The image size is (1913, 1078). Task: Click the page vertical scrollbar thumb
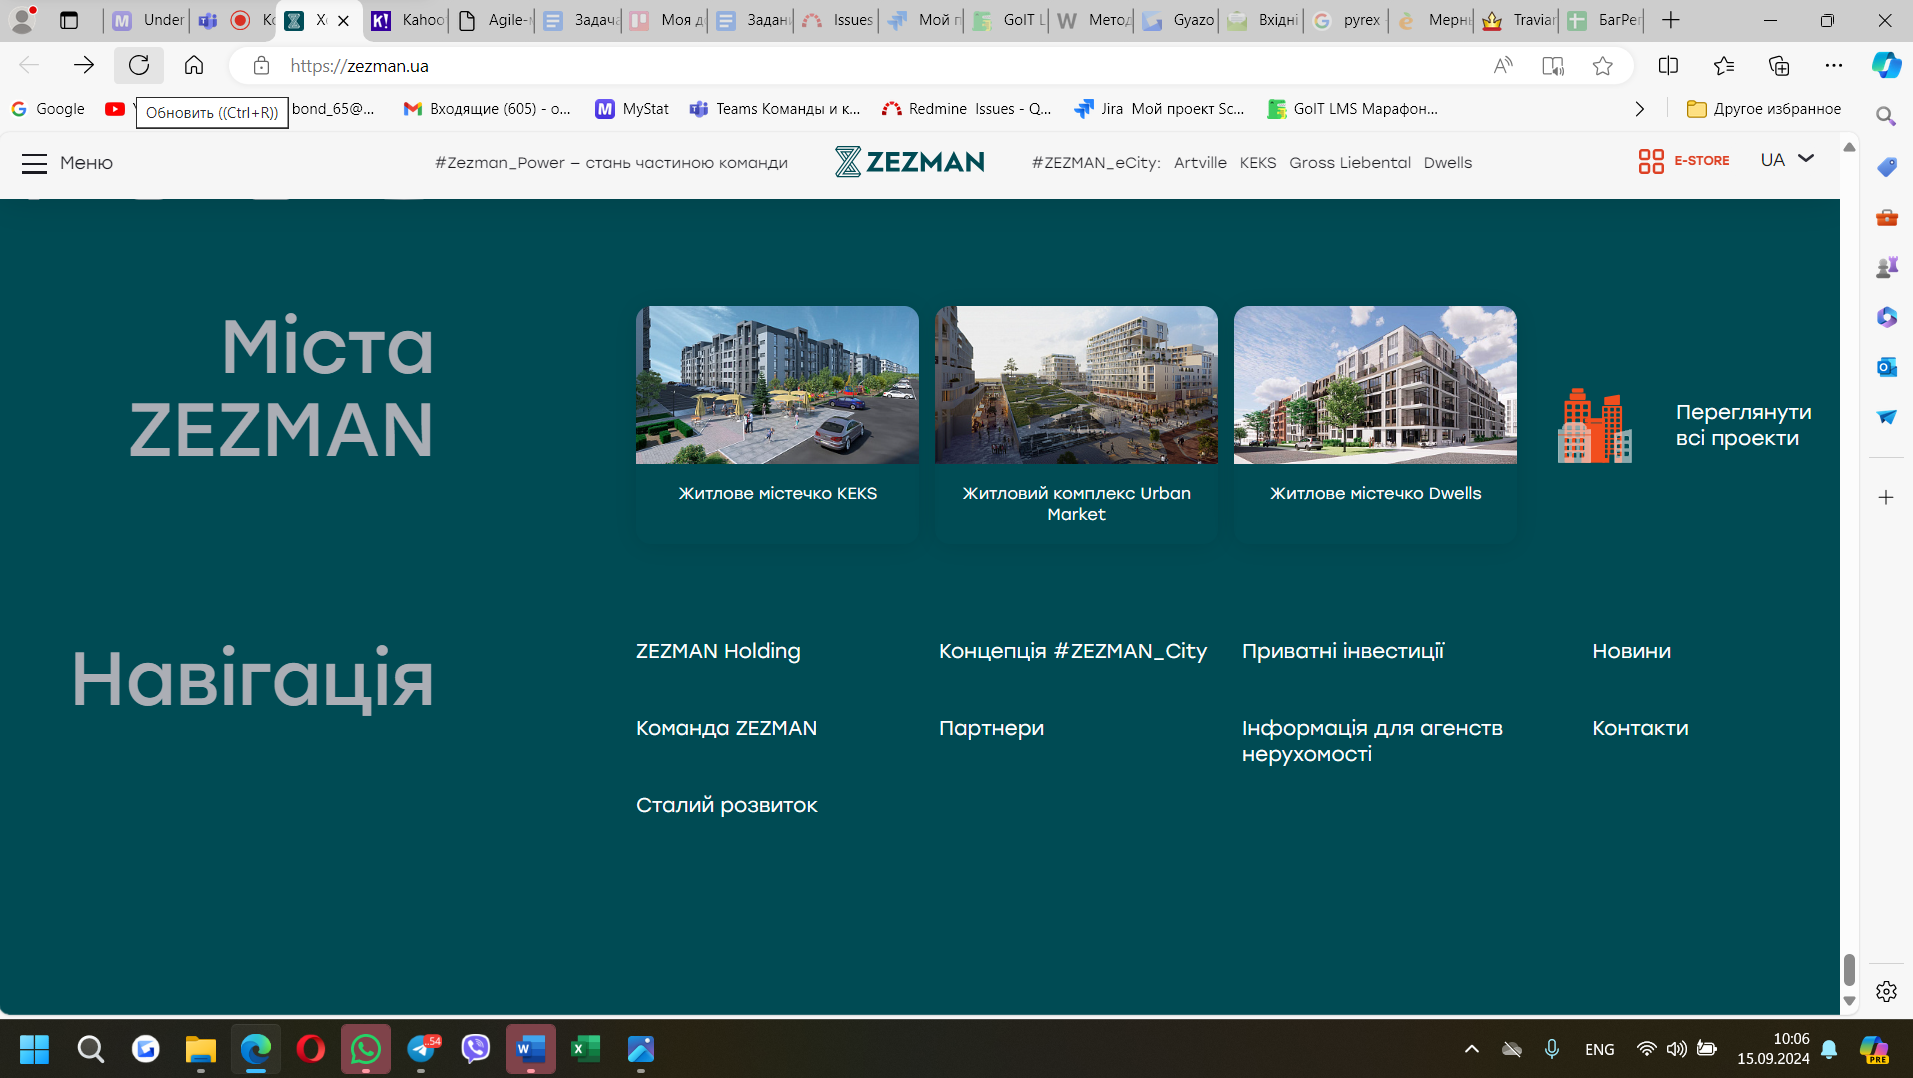[1849, 968]
